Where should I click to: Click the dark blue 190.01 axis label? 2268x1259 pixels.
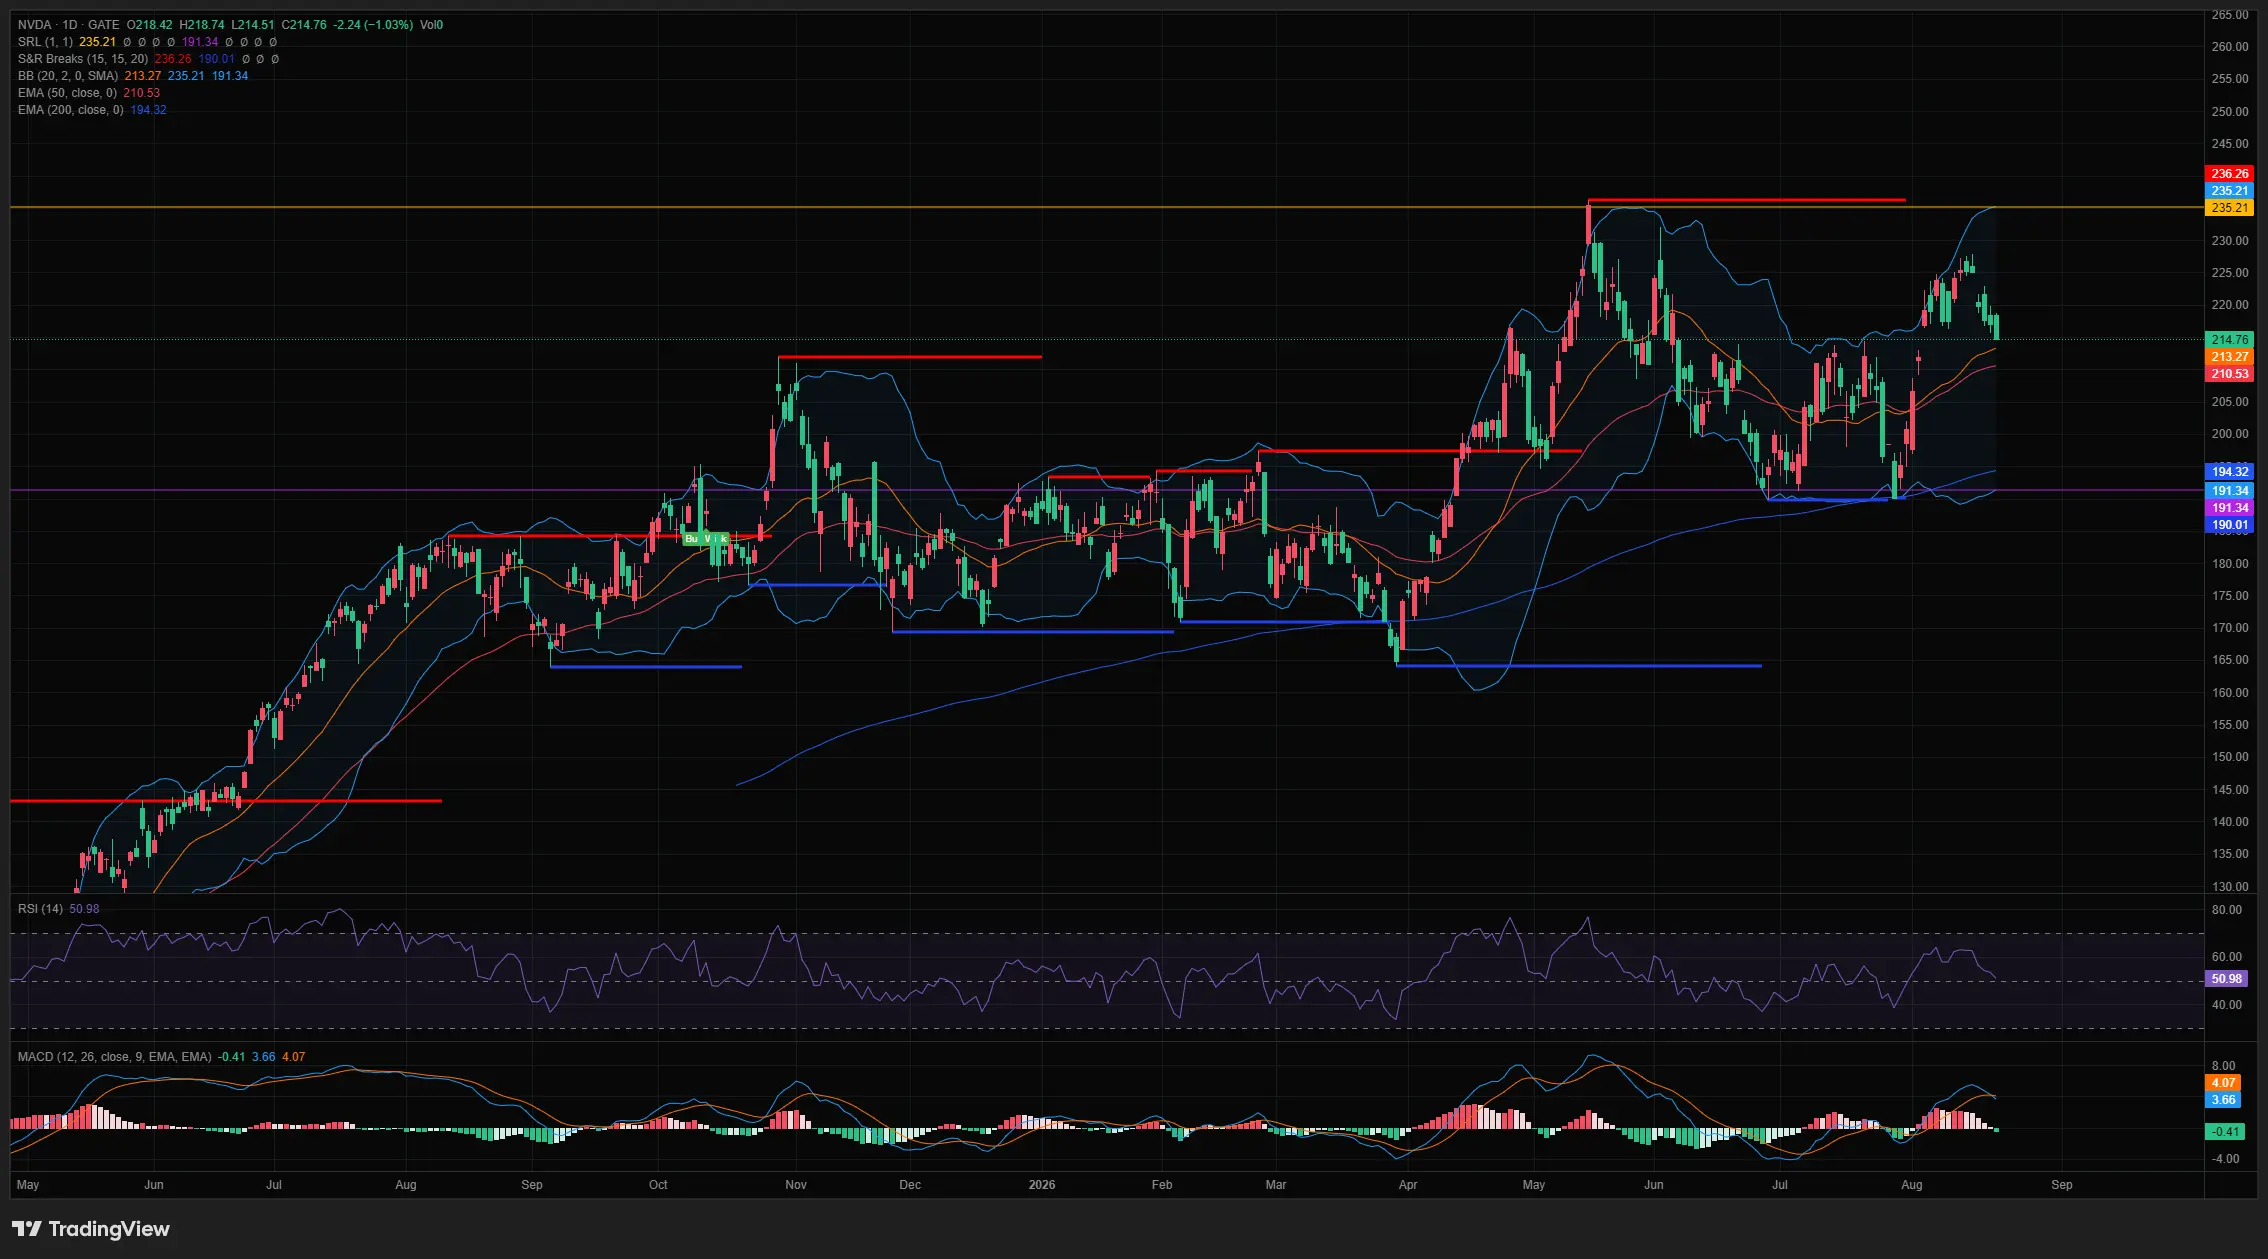[x=2230, y=525]
